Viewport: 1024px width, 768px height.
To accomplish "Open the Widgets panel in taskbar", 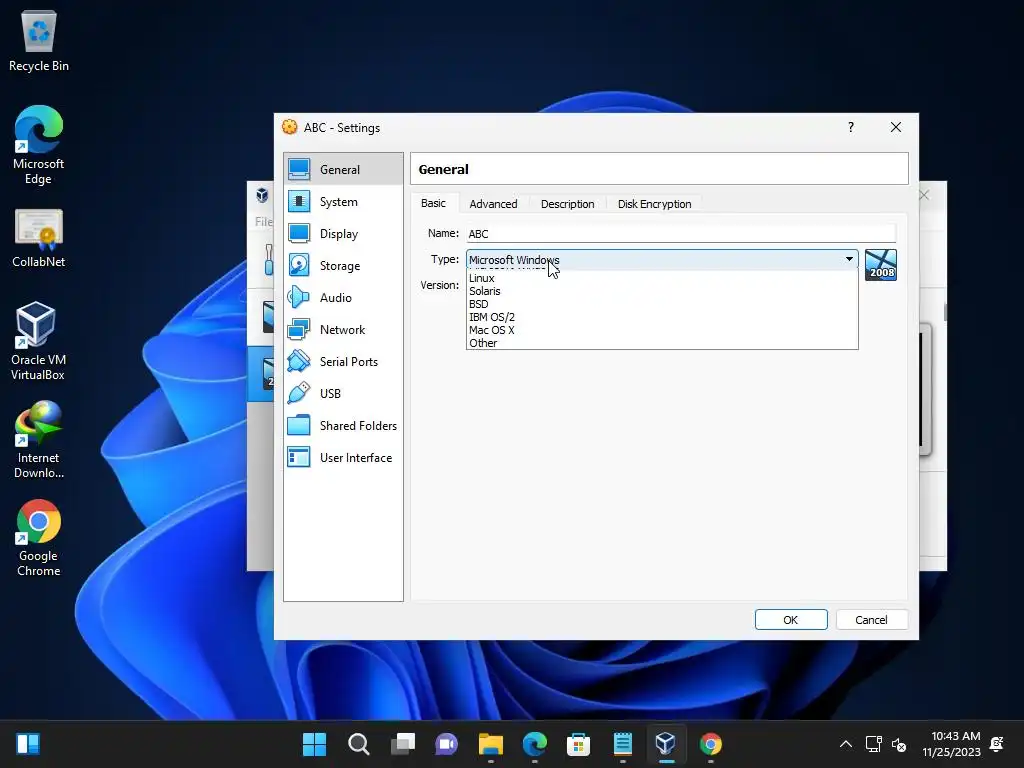I will coord(28,744).
